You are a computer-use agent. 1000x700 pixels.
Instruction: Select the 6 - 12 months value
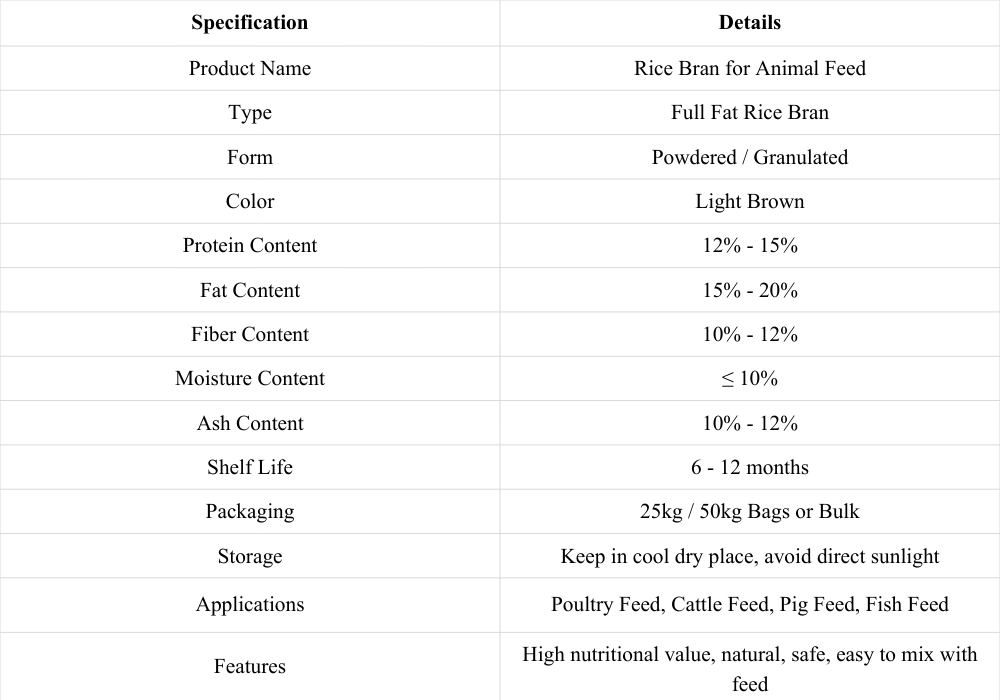(x=749, y=467)
